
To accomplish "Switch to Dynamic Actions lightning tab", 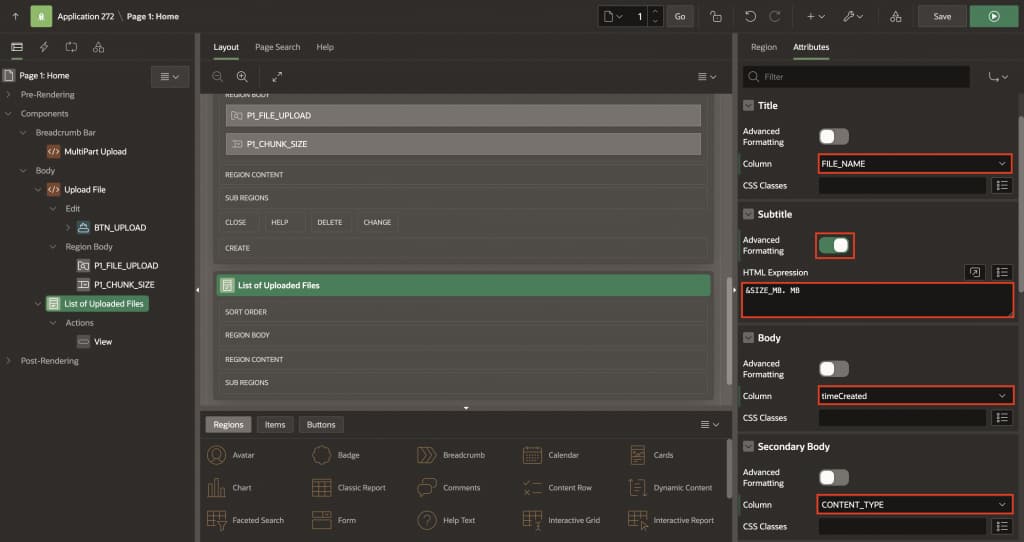I will (44, 47).
